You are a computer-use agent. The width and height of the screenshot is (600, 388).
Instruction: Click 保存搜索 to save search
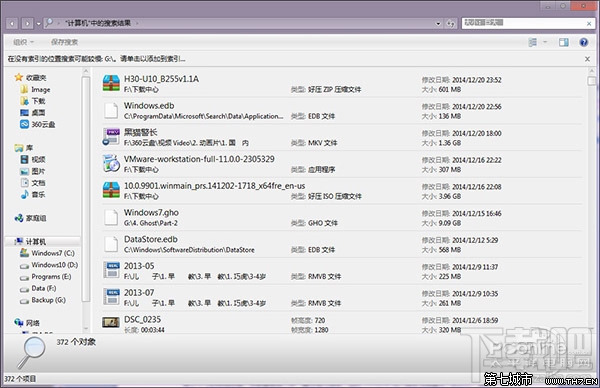(64, 42)
